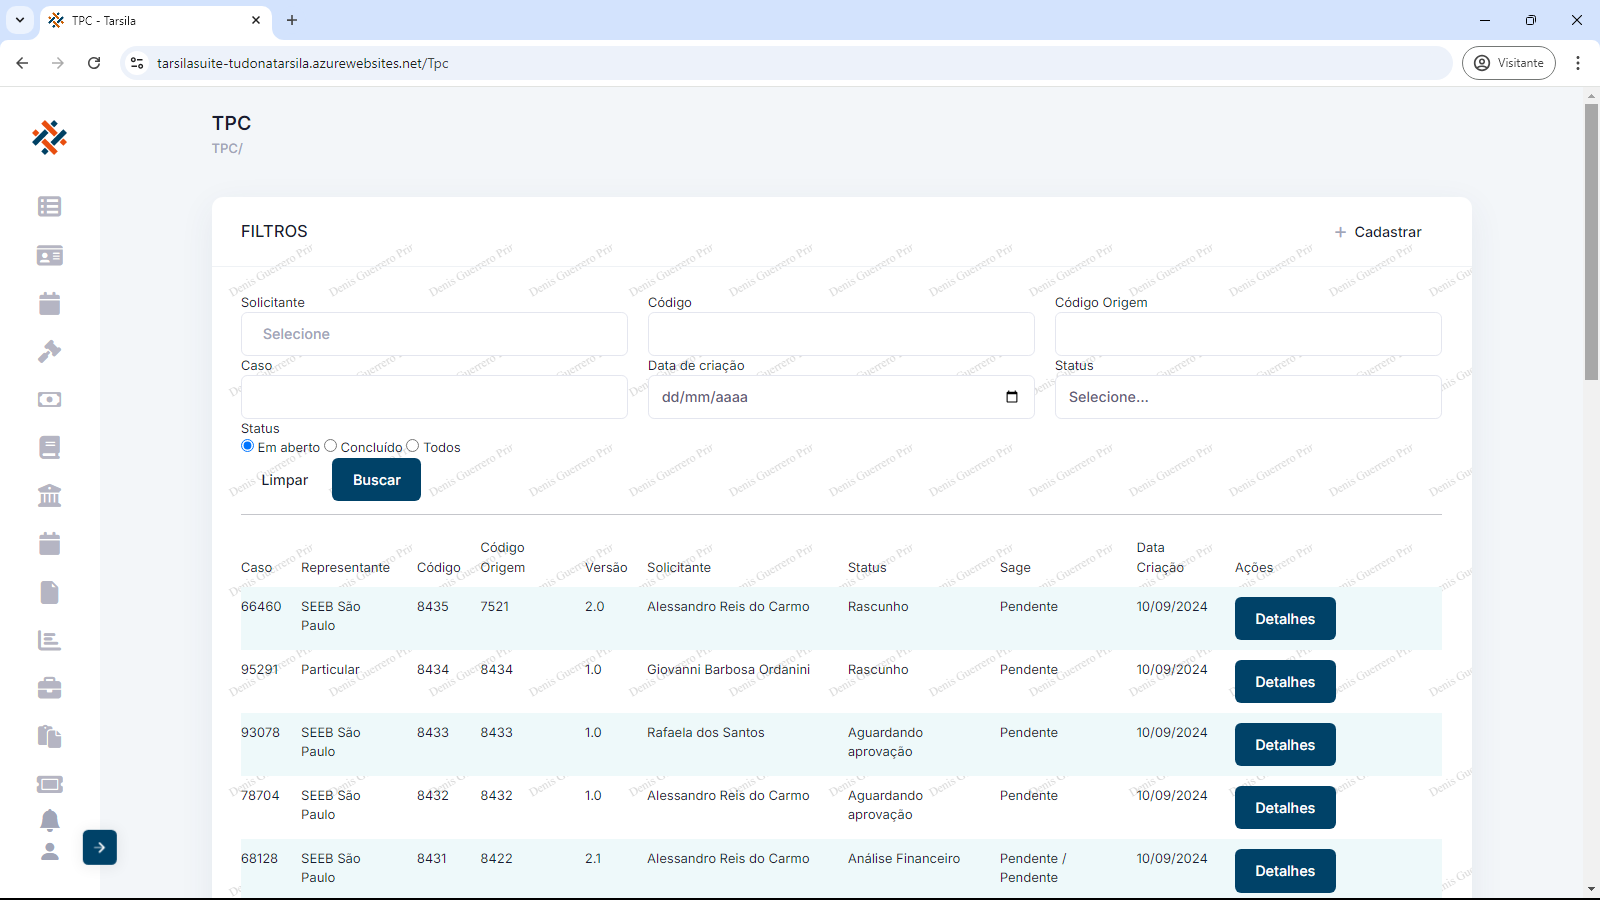Click the notifications bell icon
Viewport: 1600px width, 900px height.
click(x=49, y=820)
